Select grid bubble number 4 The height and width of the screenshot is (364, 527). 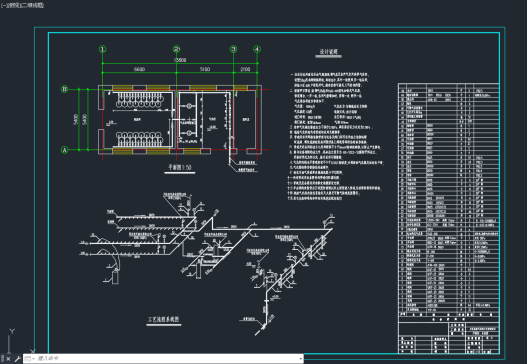pos(257,49)
